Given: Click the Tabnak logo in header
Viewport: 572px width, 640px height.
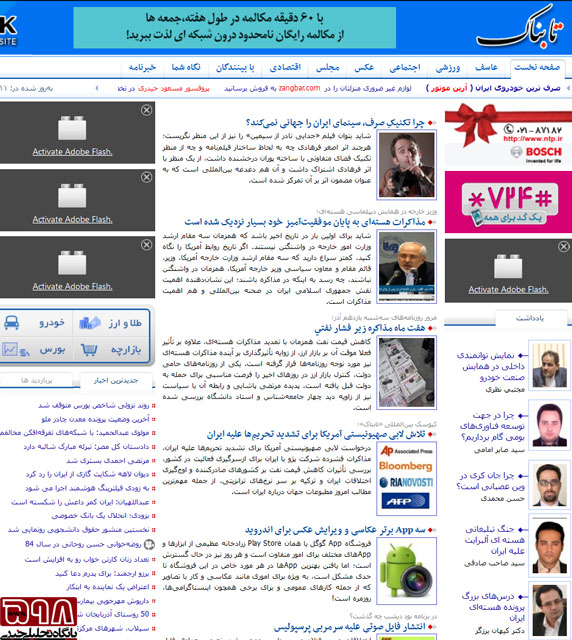Looking at the screenshot, I should [521, 29].
